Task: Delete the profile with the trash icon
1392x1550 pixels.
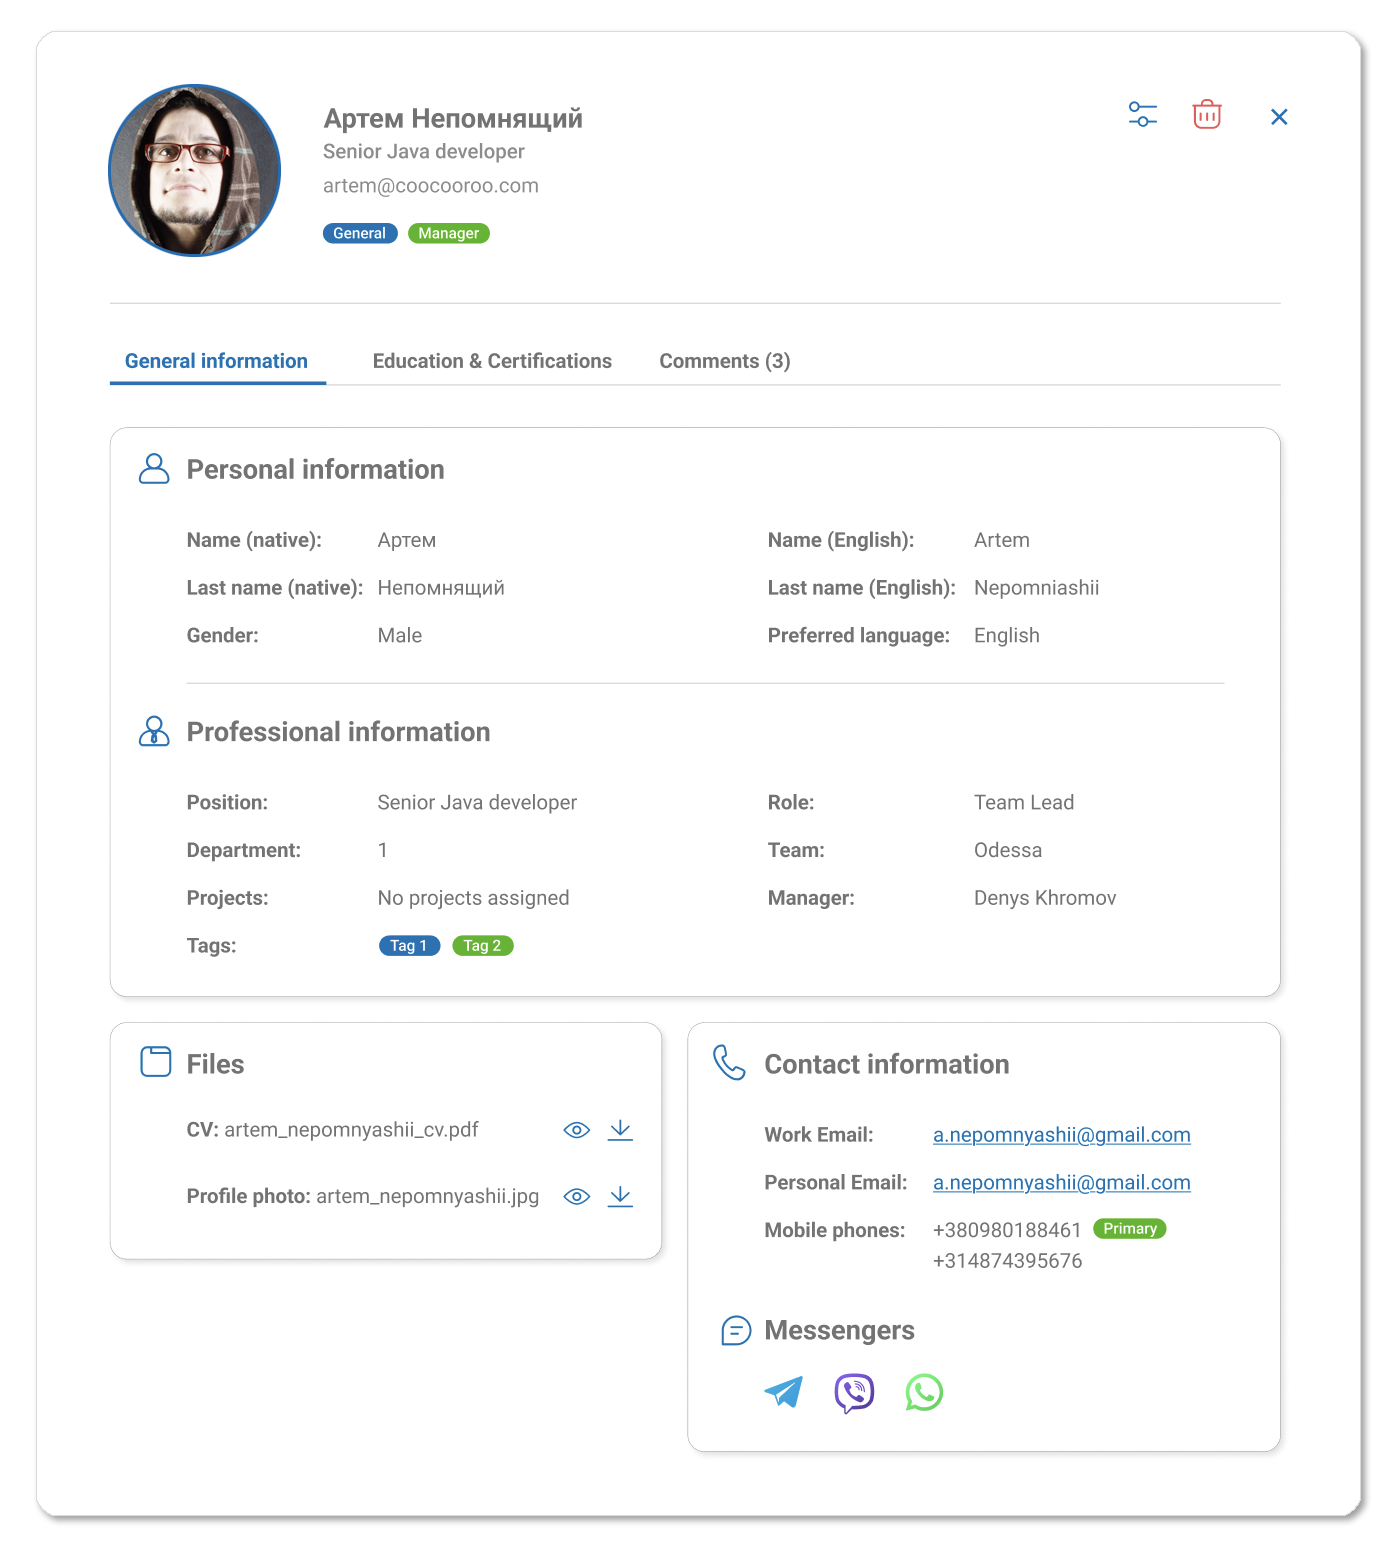Action: point(1207,115)
